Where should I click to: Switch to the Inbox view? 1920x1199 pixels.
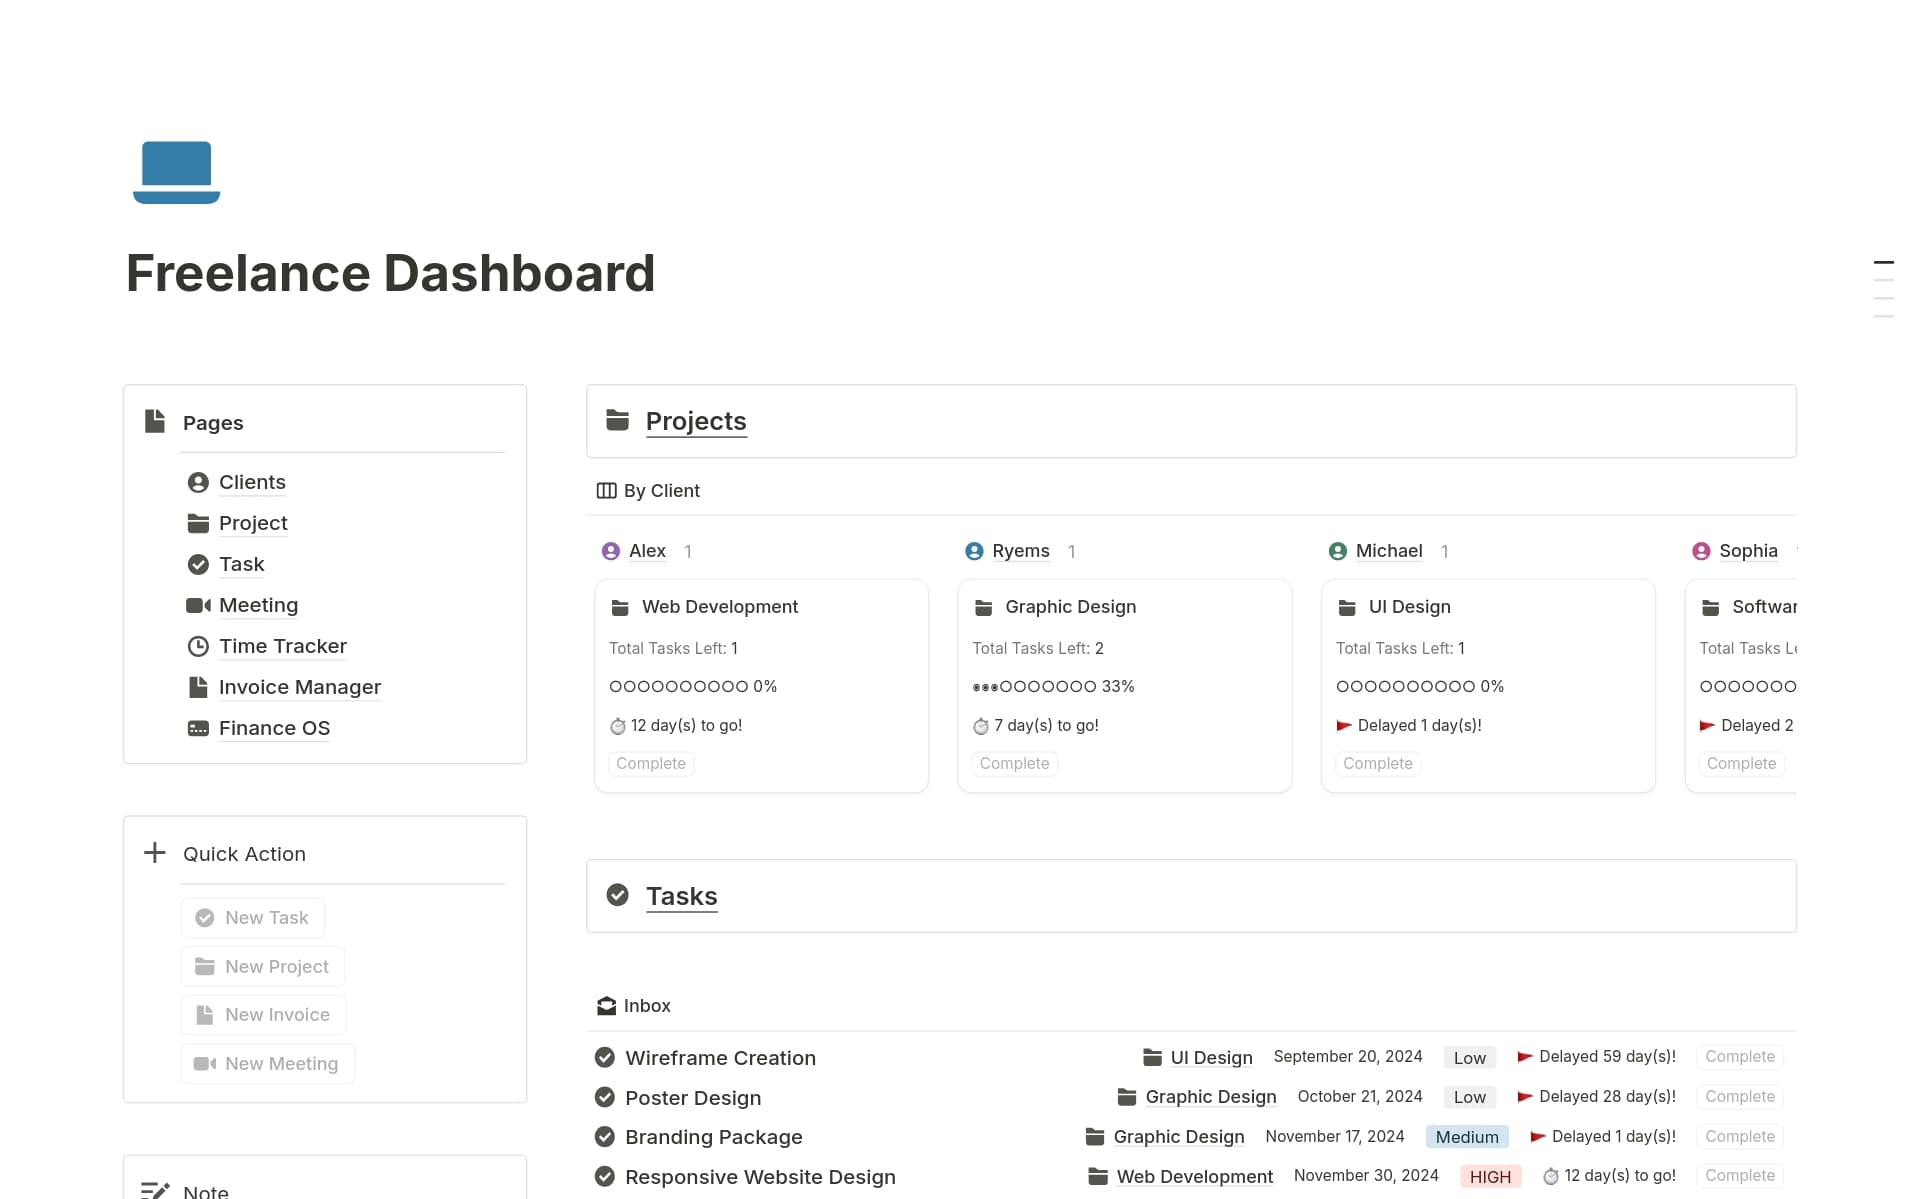click(x=647, y=1005)
